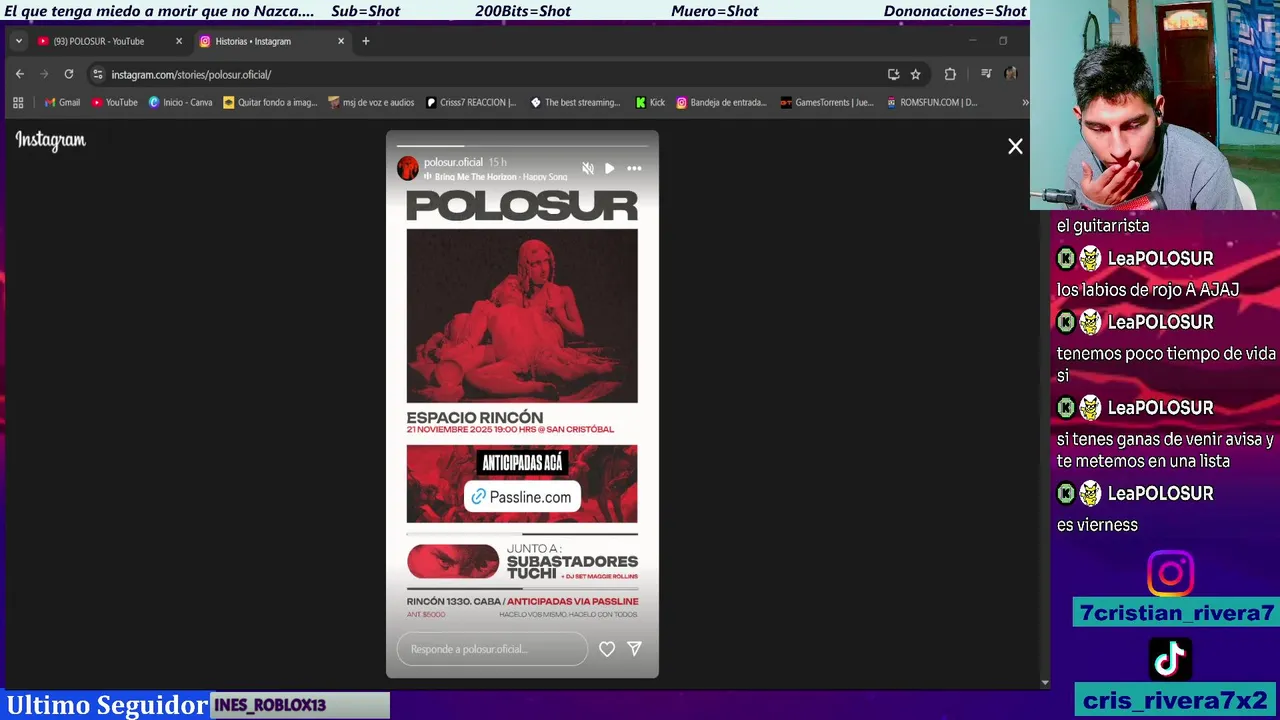Image resolution: width=1280 pixels, height=720 pixels.
Task: Open the YouTube bookmark
Action: tap(114, 102)
